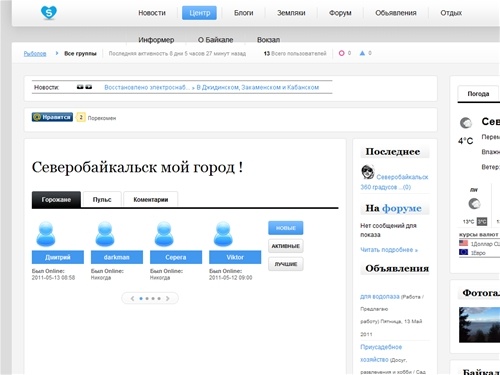Open the Viktor profile name button

tap(235, 257)
